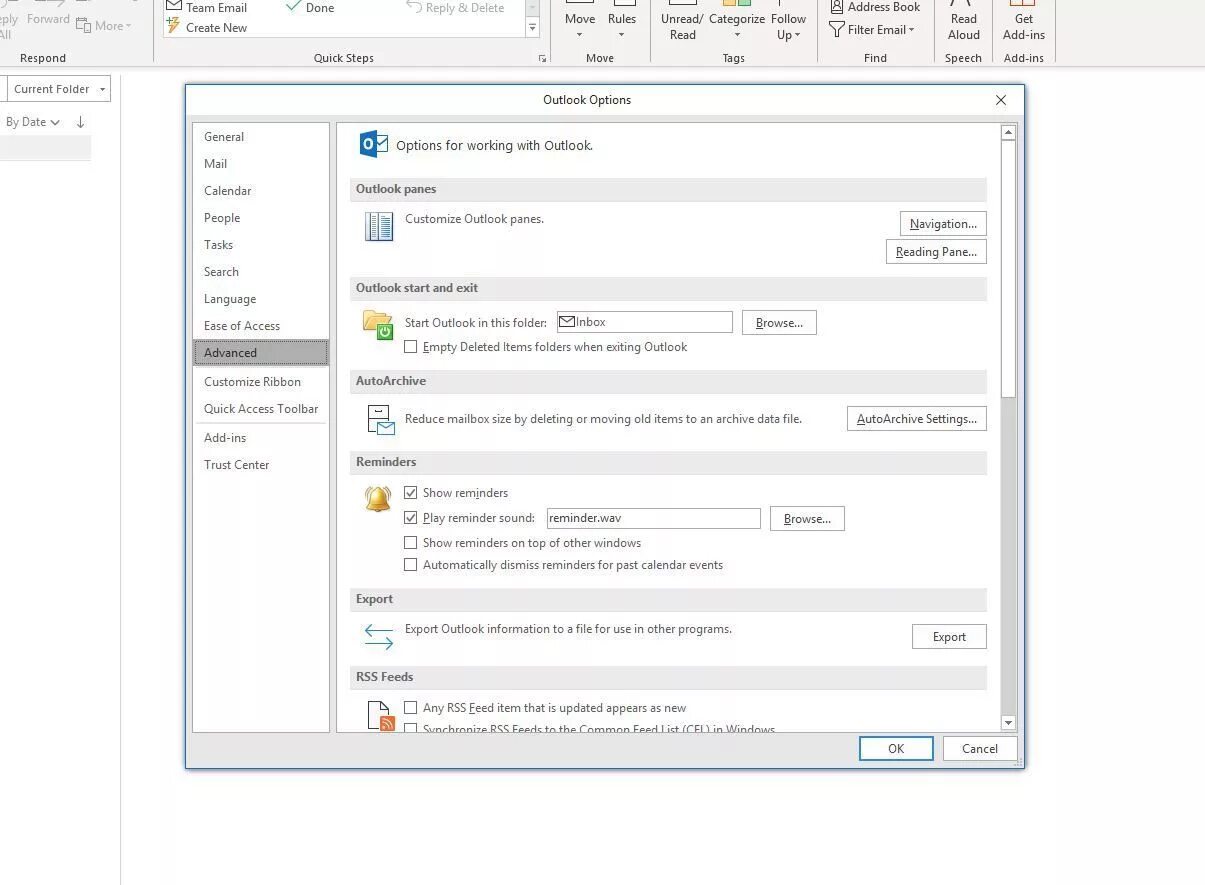The image size is (1205, 885).
Task: Select Mail options category
Action: click(260, 164)
